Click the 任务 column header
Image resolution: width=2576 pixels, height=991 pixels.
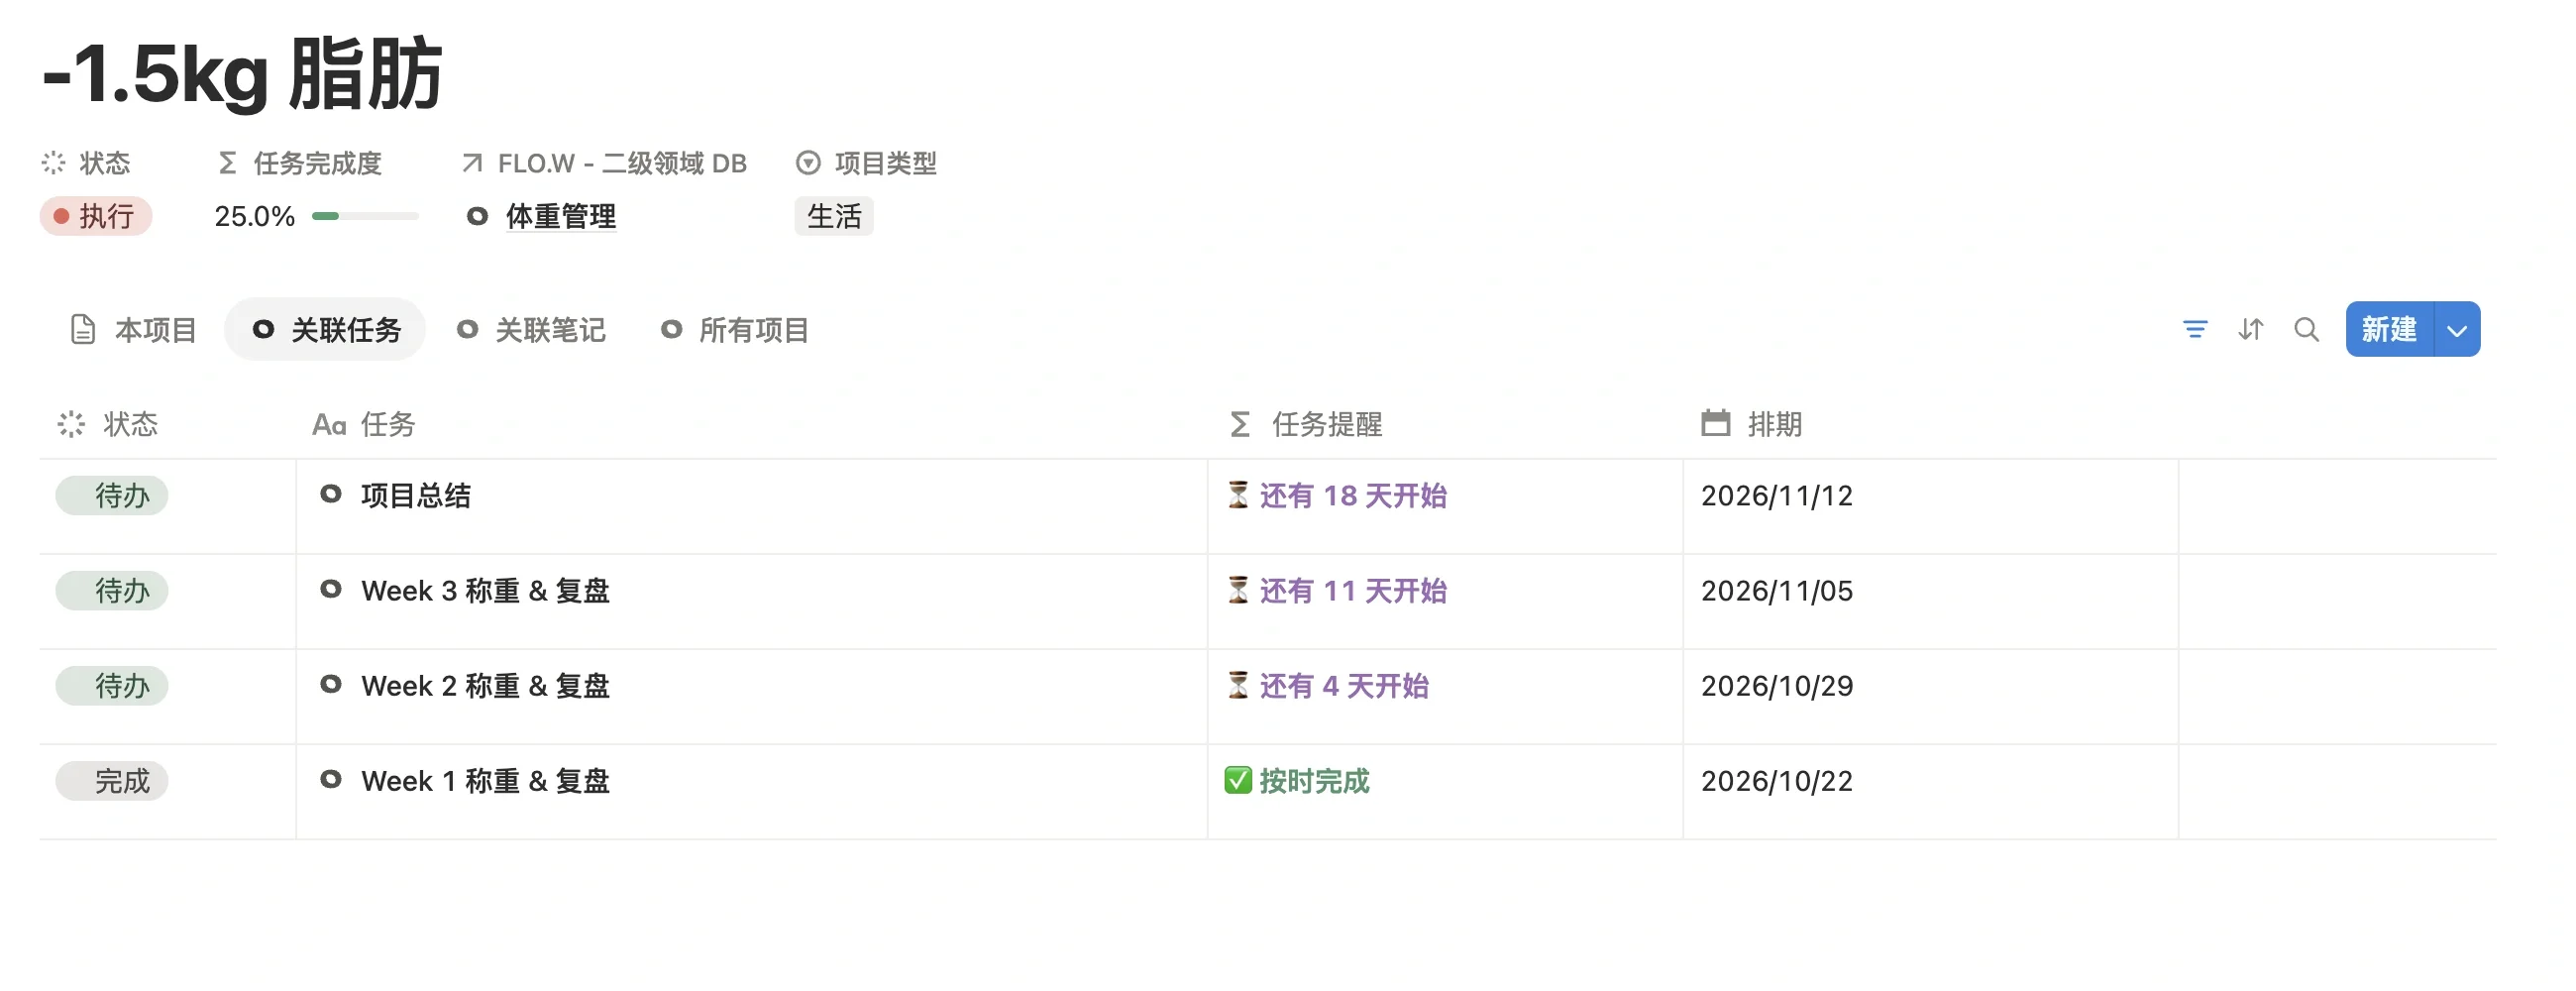[364, 424]
